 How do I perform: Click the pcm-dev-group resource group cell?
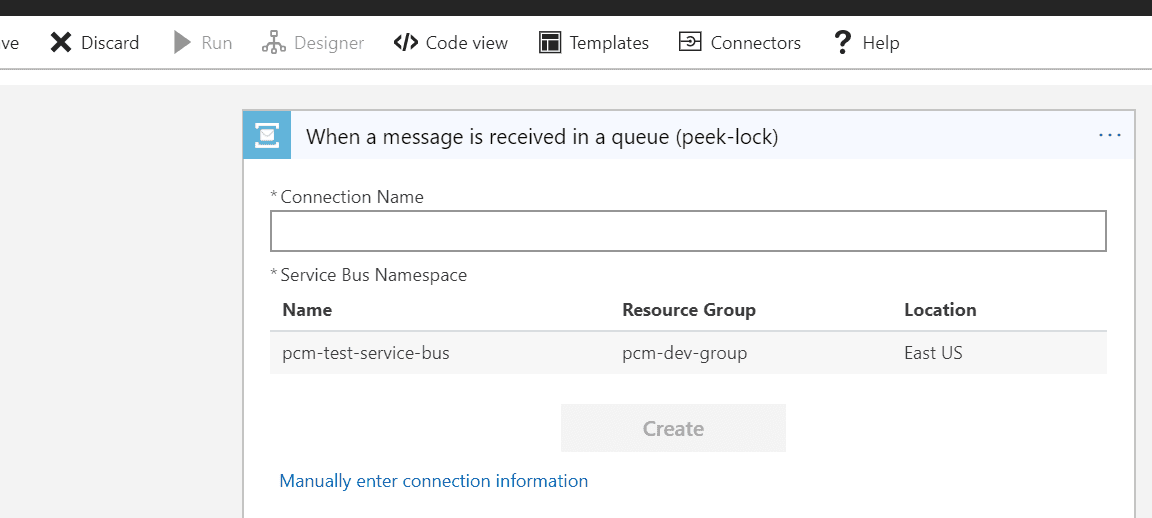pos(685,353)
